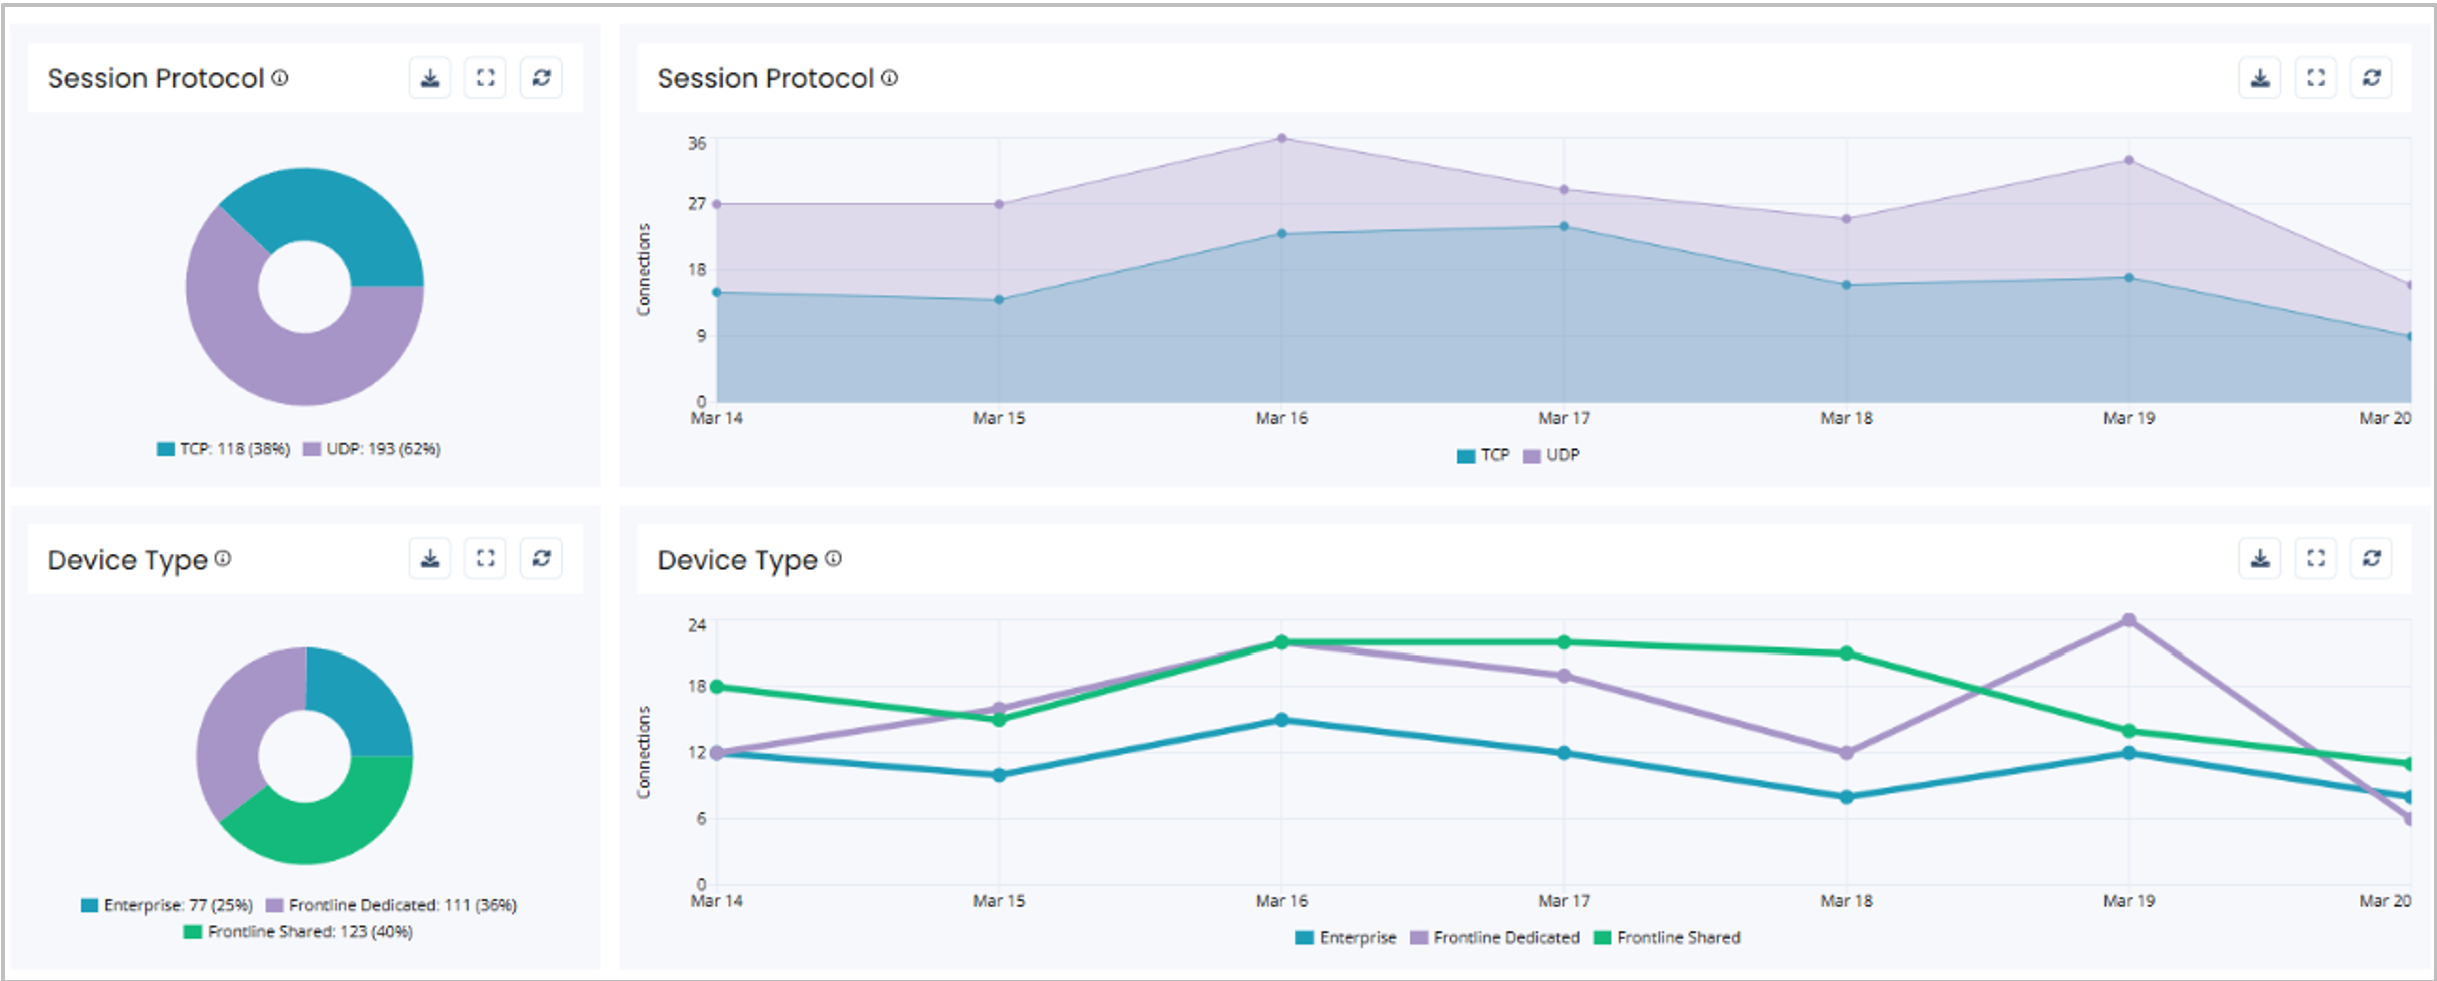Toggle Frontline Dedicated in line chart legend

coord(1495,938)
